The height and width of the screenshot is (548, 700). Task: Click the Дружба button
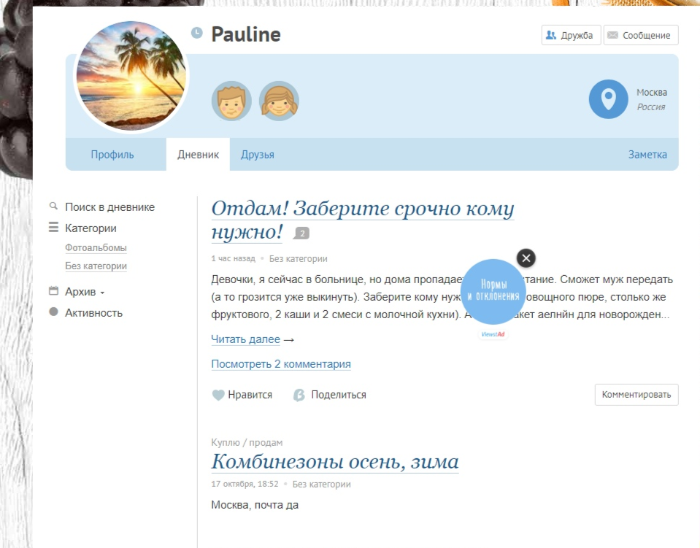569,35
